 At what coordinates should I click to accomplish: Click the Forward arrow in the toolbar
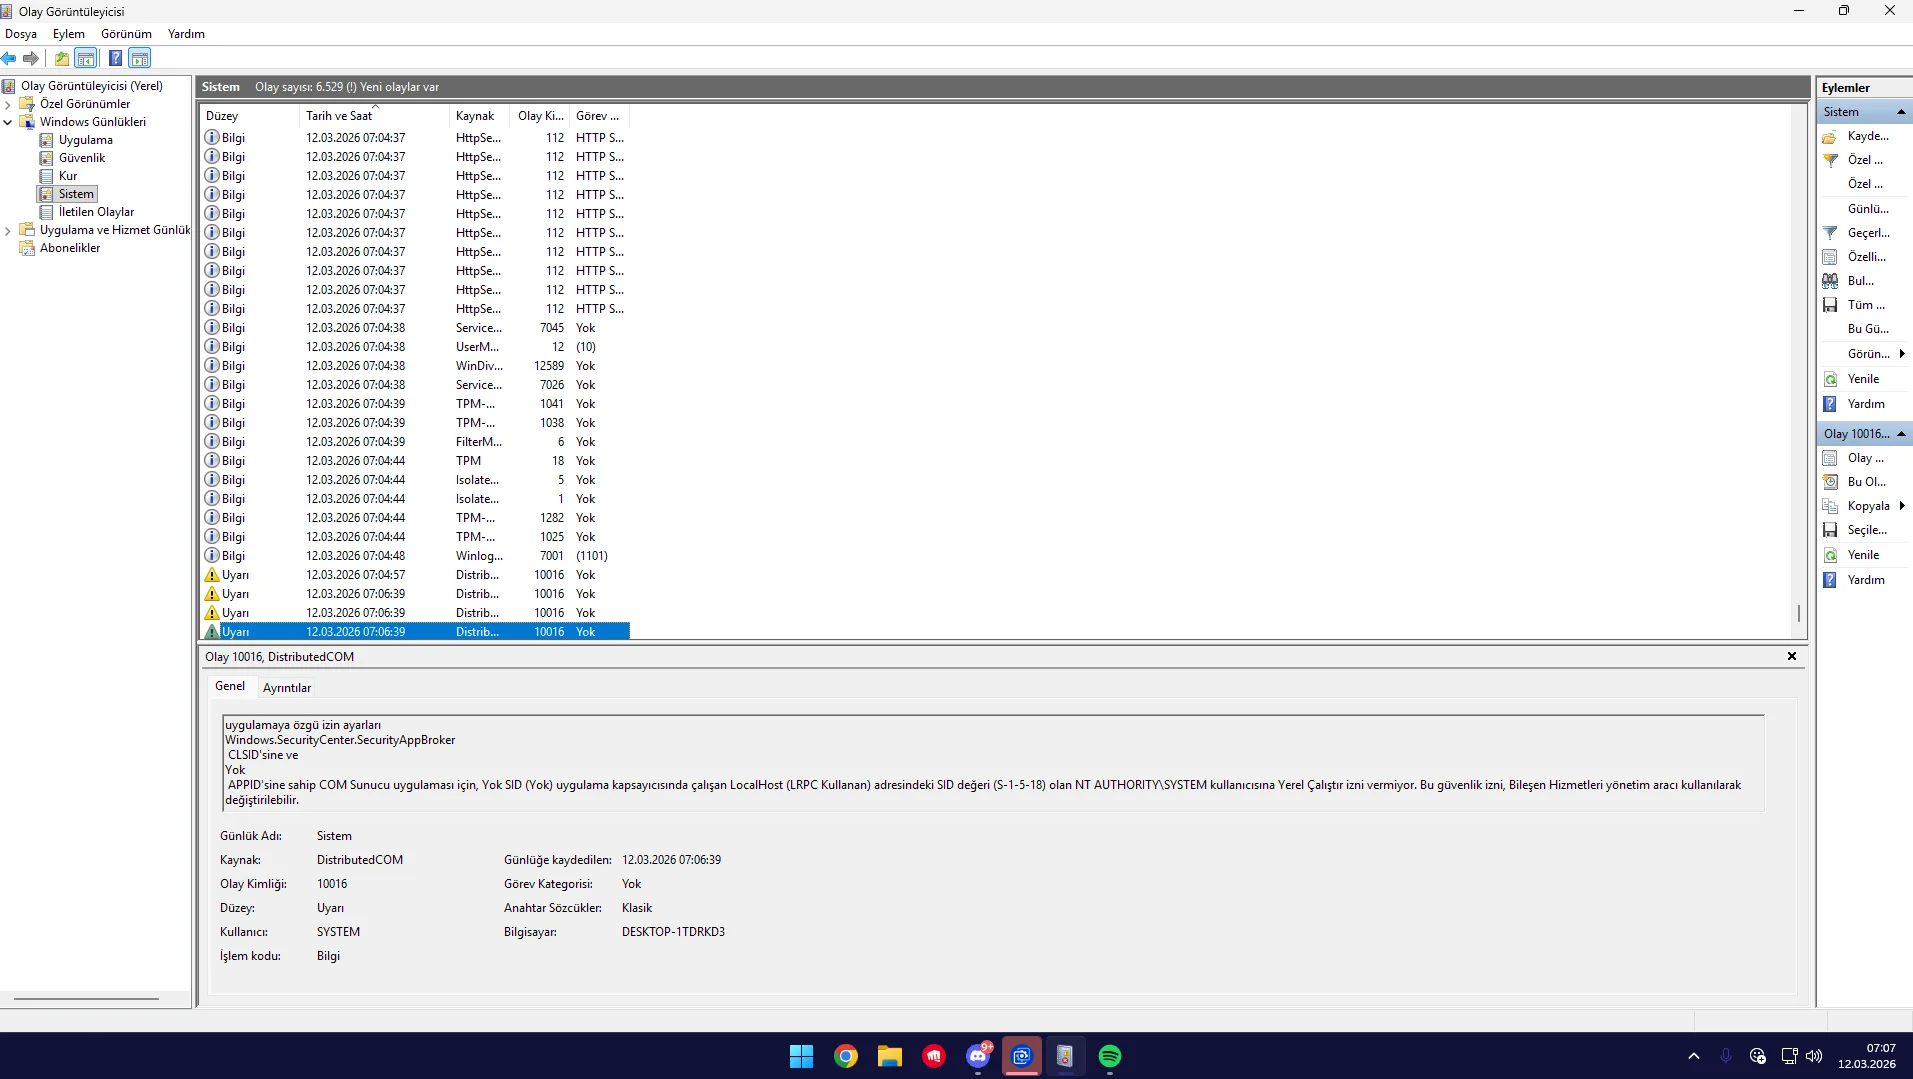click(x=31, y=59)
